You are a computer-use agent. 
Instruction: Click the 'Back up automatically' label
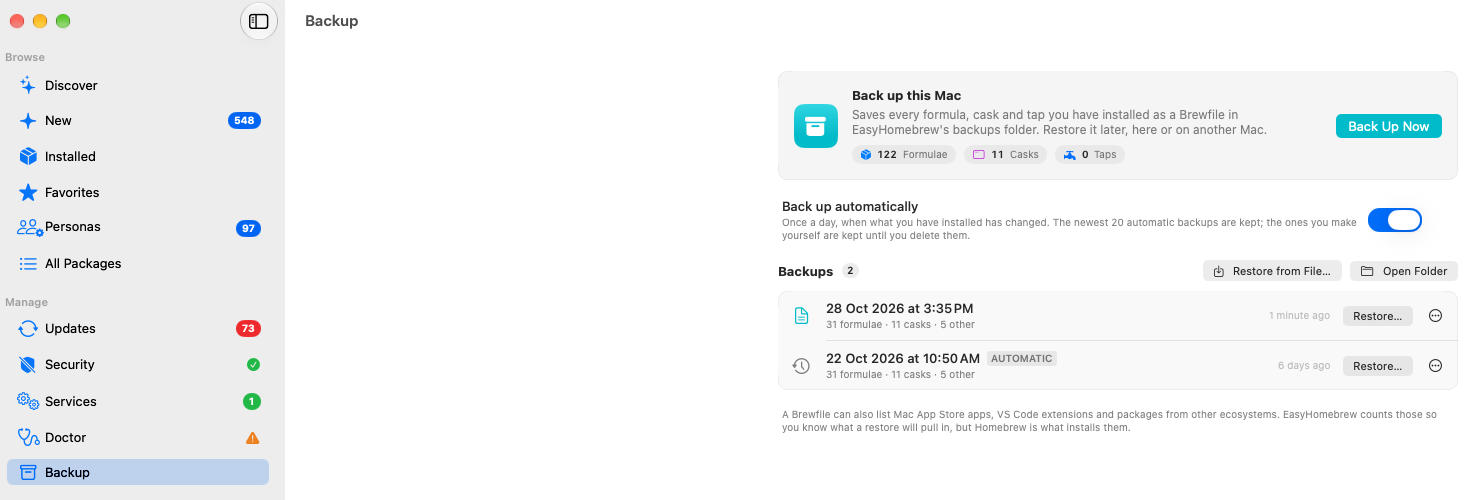[x=850, y=207]
